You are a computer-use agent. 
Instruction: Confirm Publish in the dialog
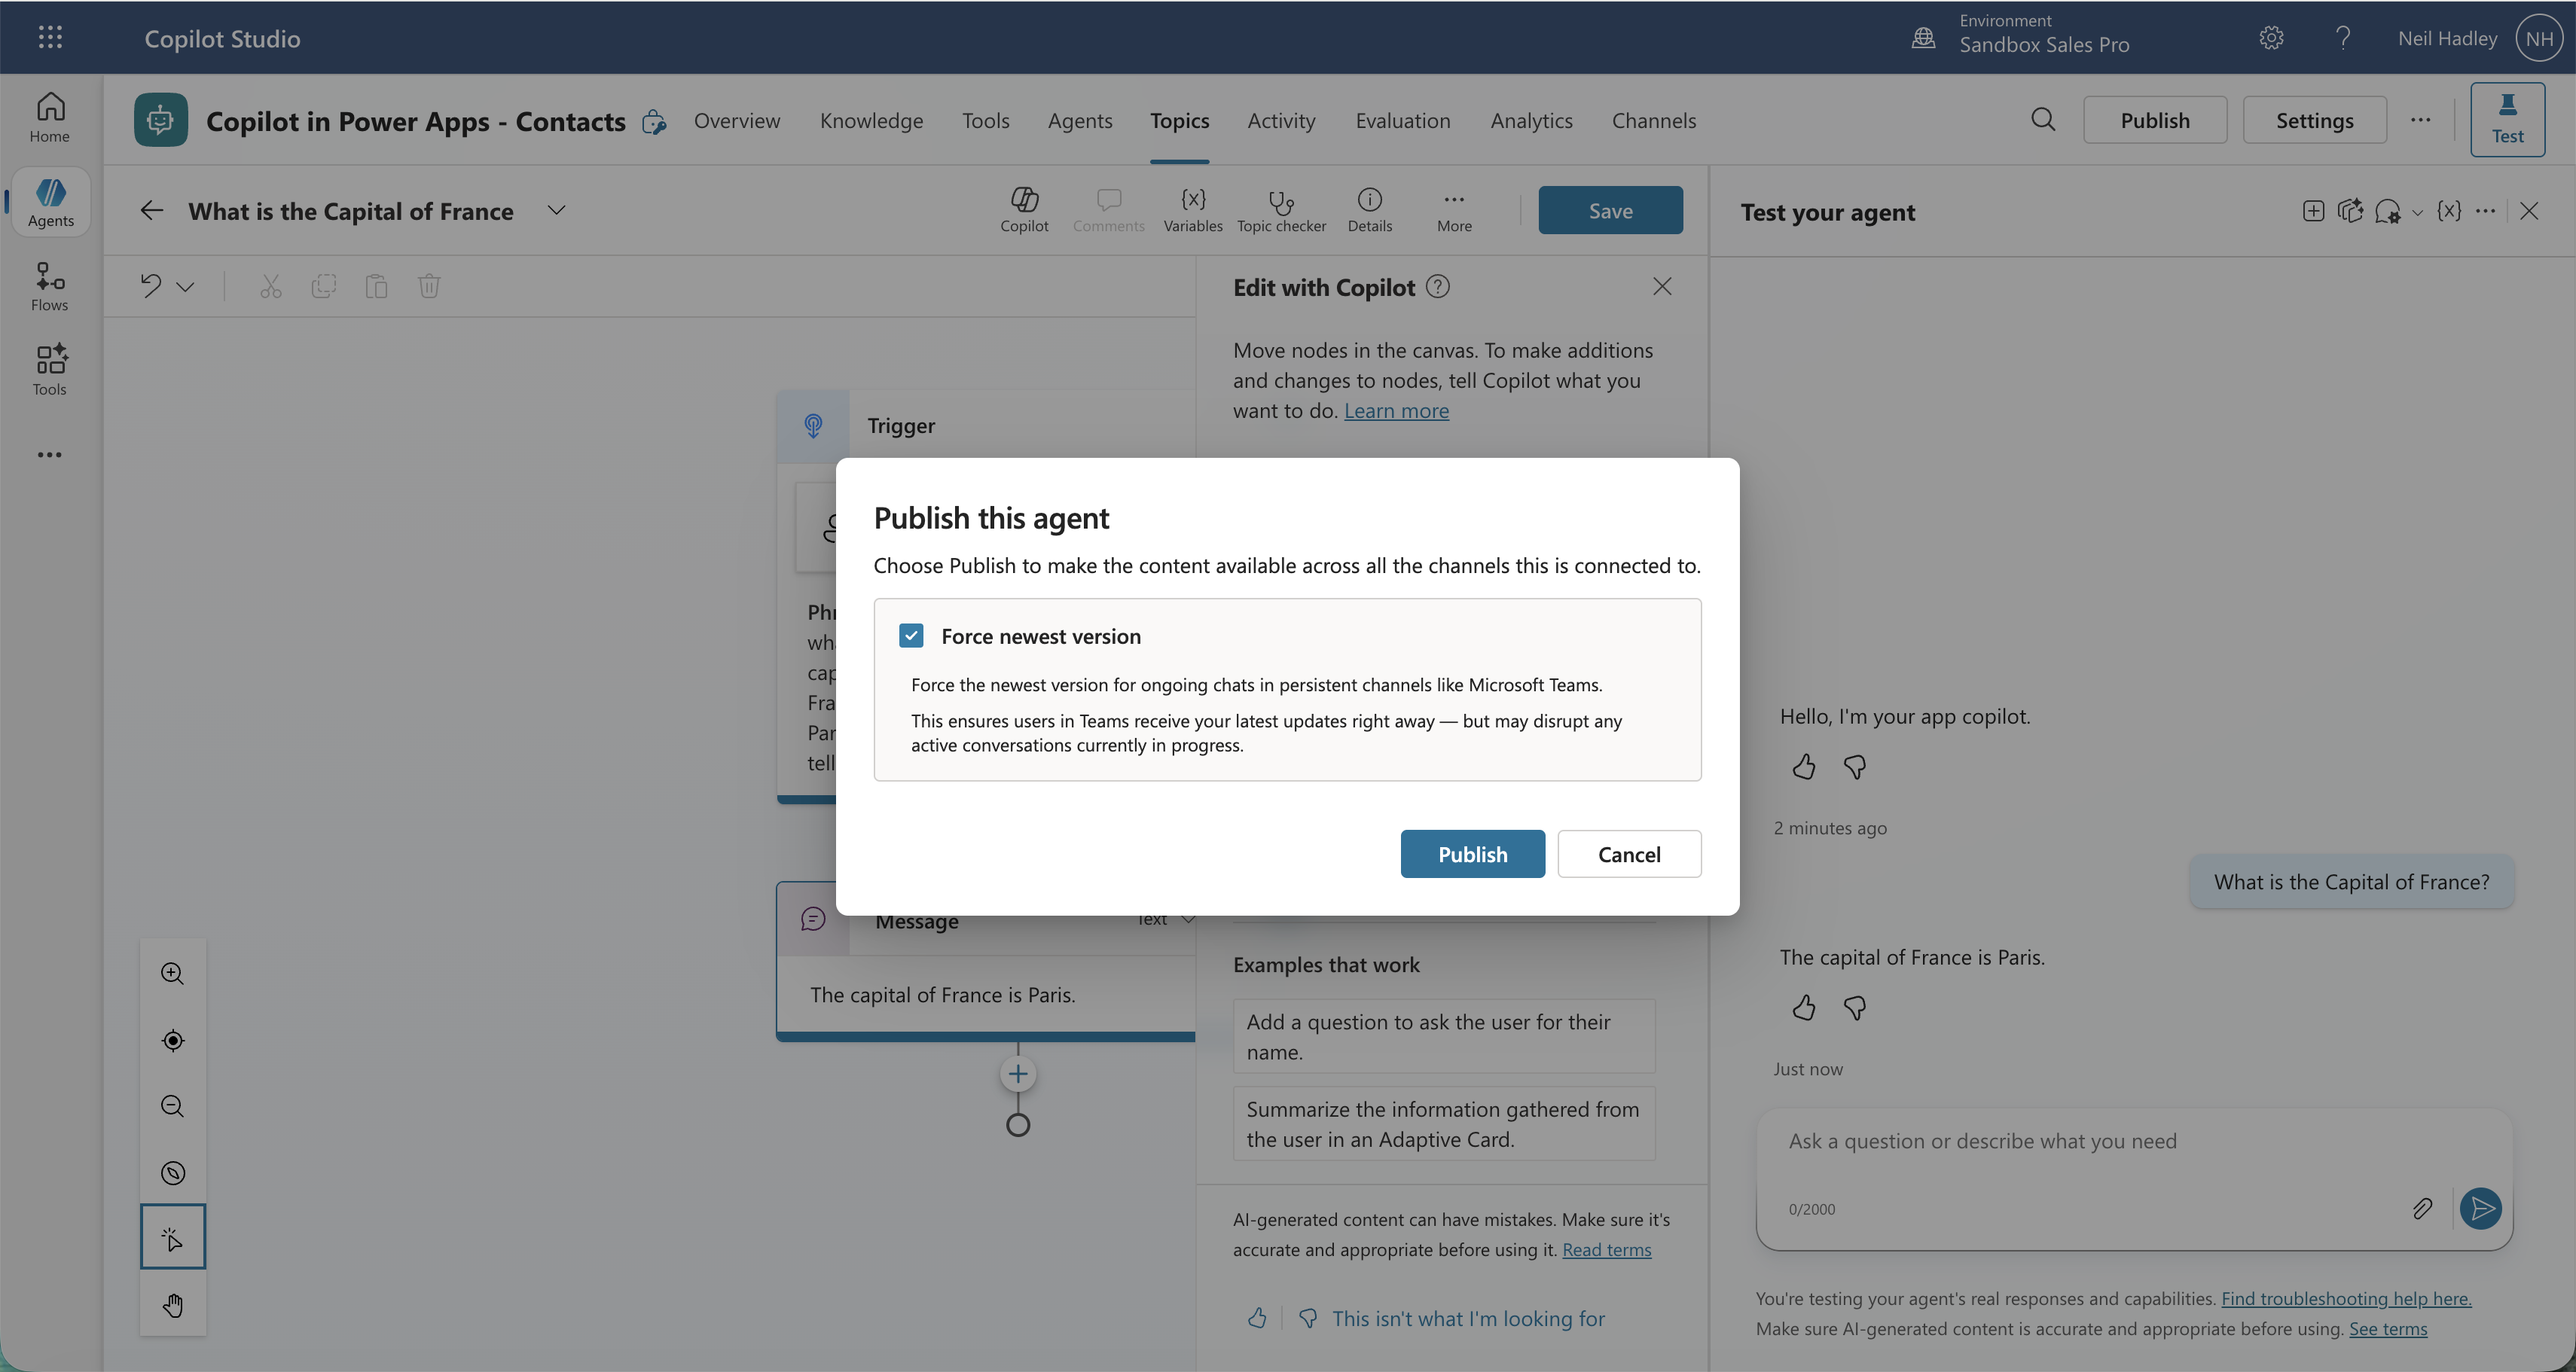pos(1472,854)
